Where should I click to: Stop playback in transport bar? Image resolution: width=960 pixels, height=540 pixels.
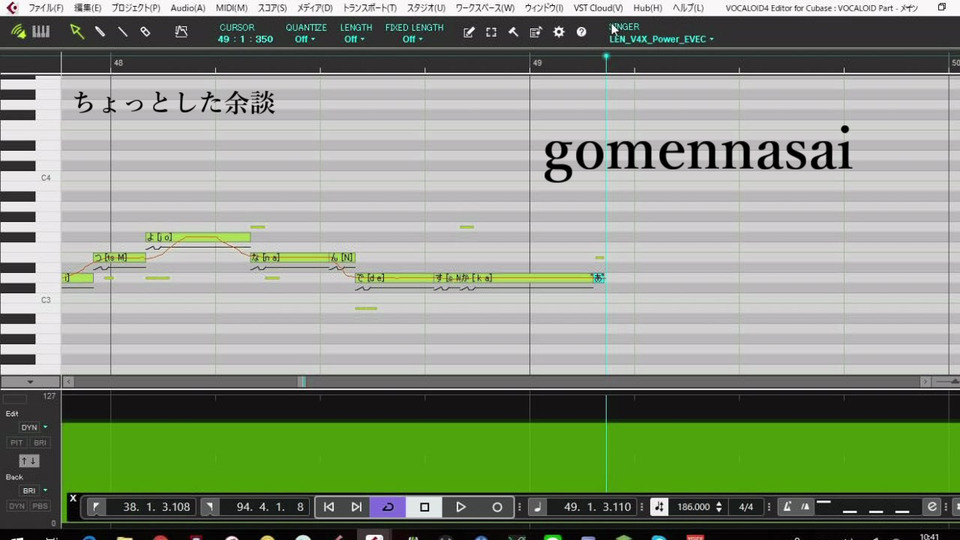click(x=424, y=507)
